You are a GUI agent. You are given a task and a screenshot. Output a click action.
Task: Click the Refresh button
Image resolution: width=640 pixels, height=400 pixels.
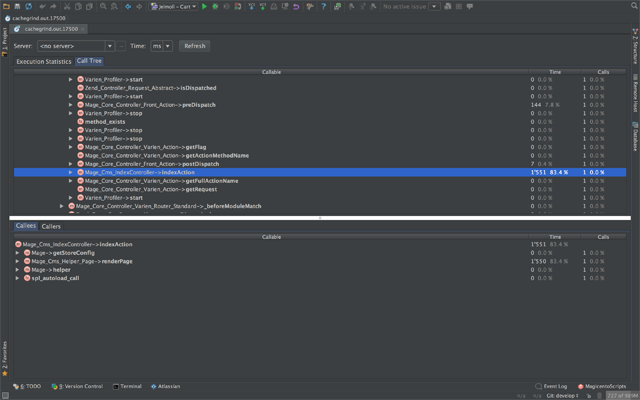click(195, 46)
